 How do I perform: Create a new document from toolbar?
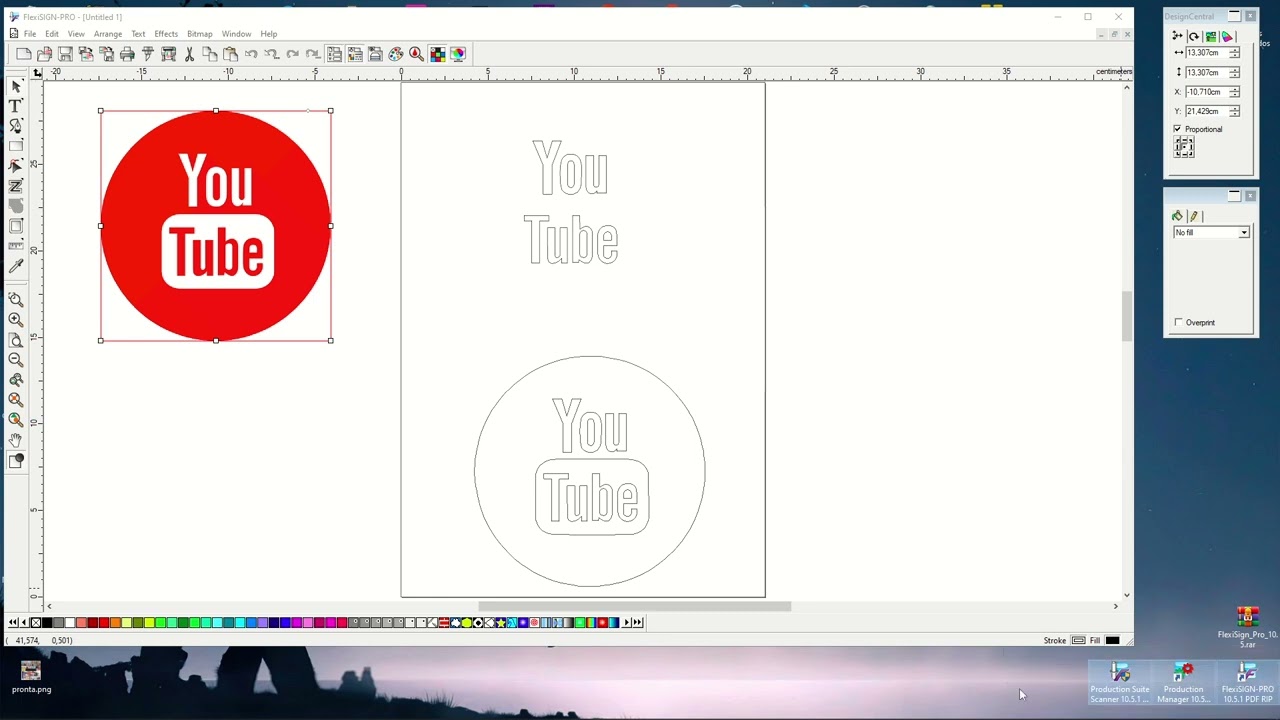click(x=24, y=54)
